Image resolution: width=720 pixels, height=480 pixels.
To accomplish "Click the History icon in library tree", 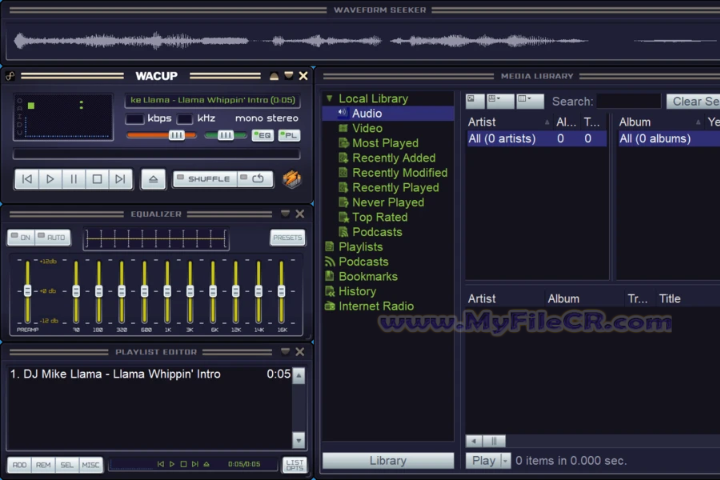I will point(329,291).
